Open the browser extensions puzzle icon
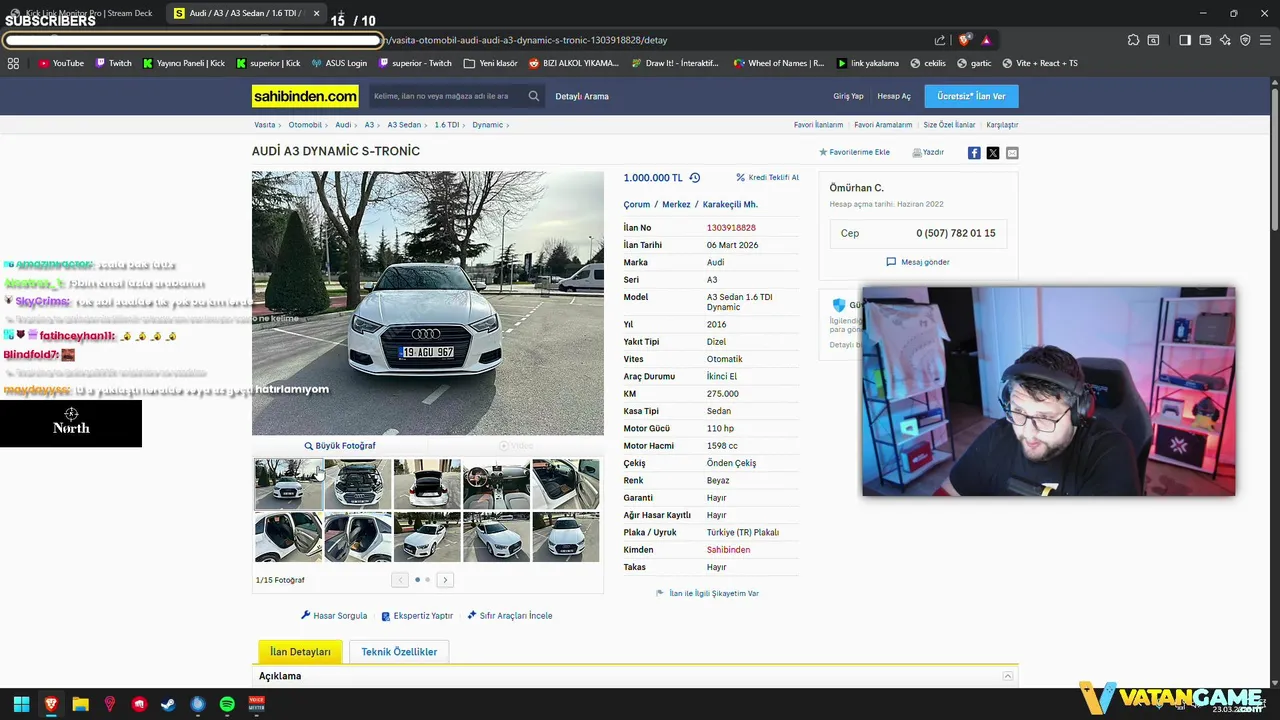1280x720 pixels. tap(1133, 40)
